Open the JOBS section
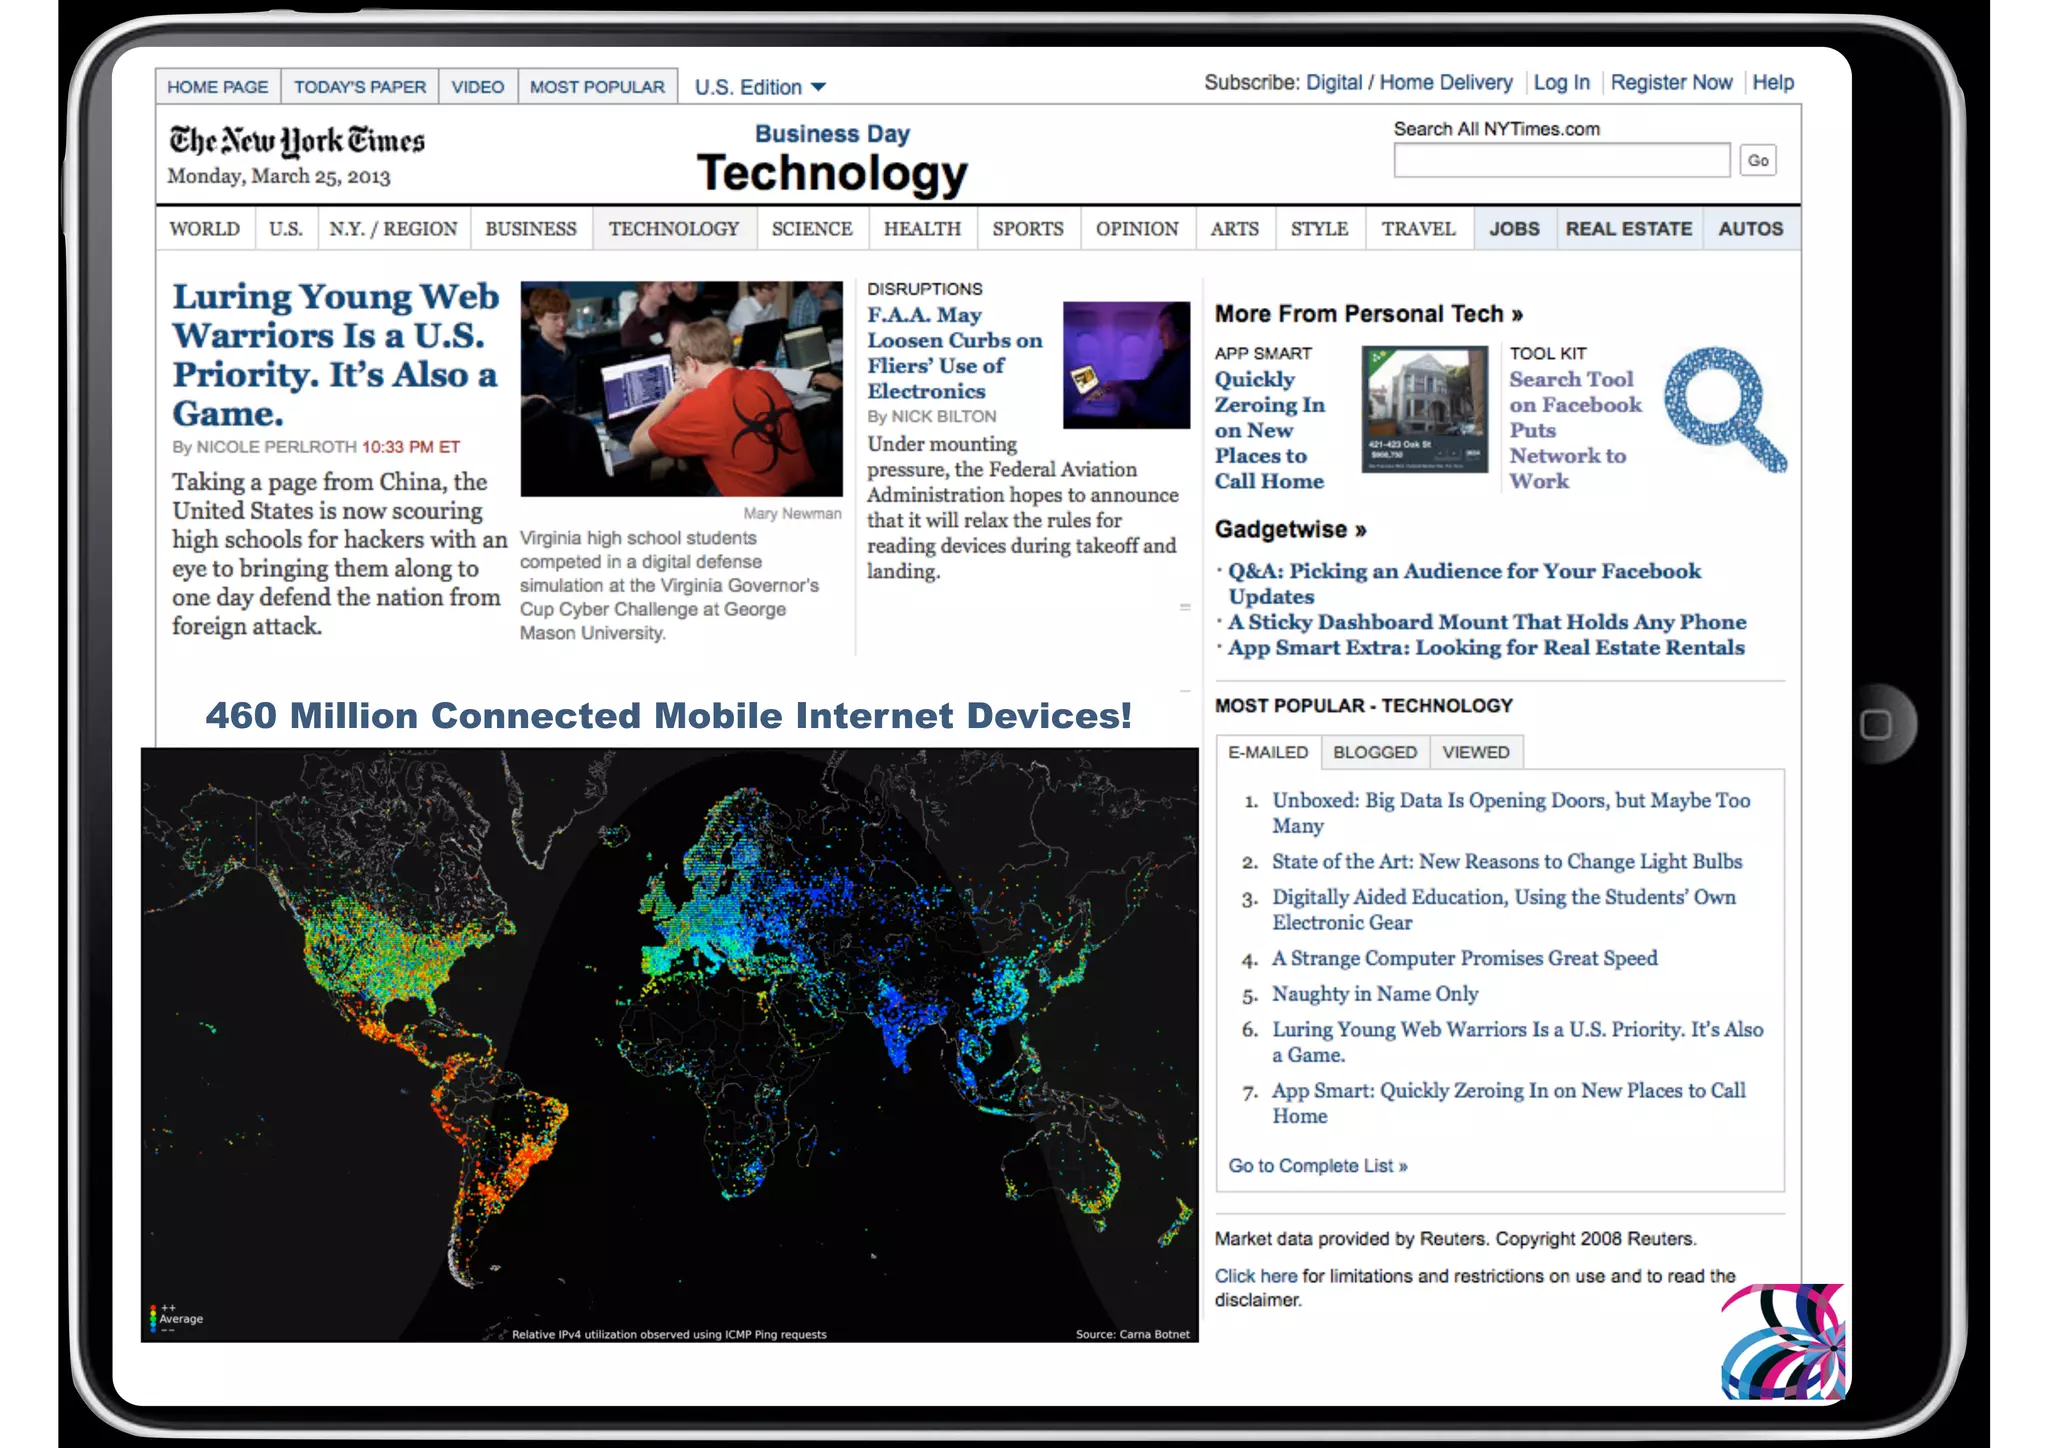Viewport: 2048px width, 1448px height. point(1515,229)
